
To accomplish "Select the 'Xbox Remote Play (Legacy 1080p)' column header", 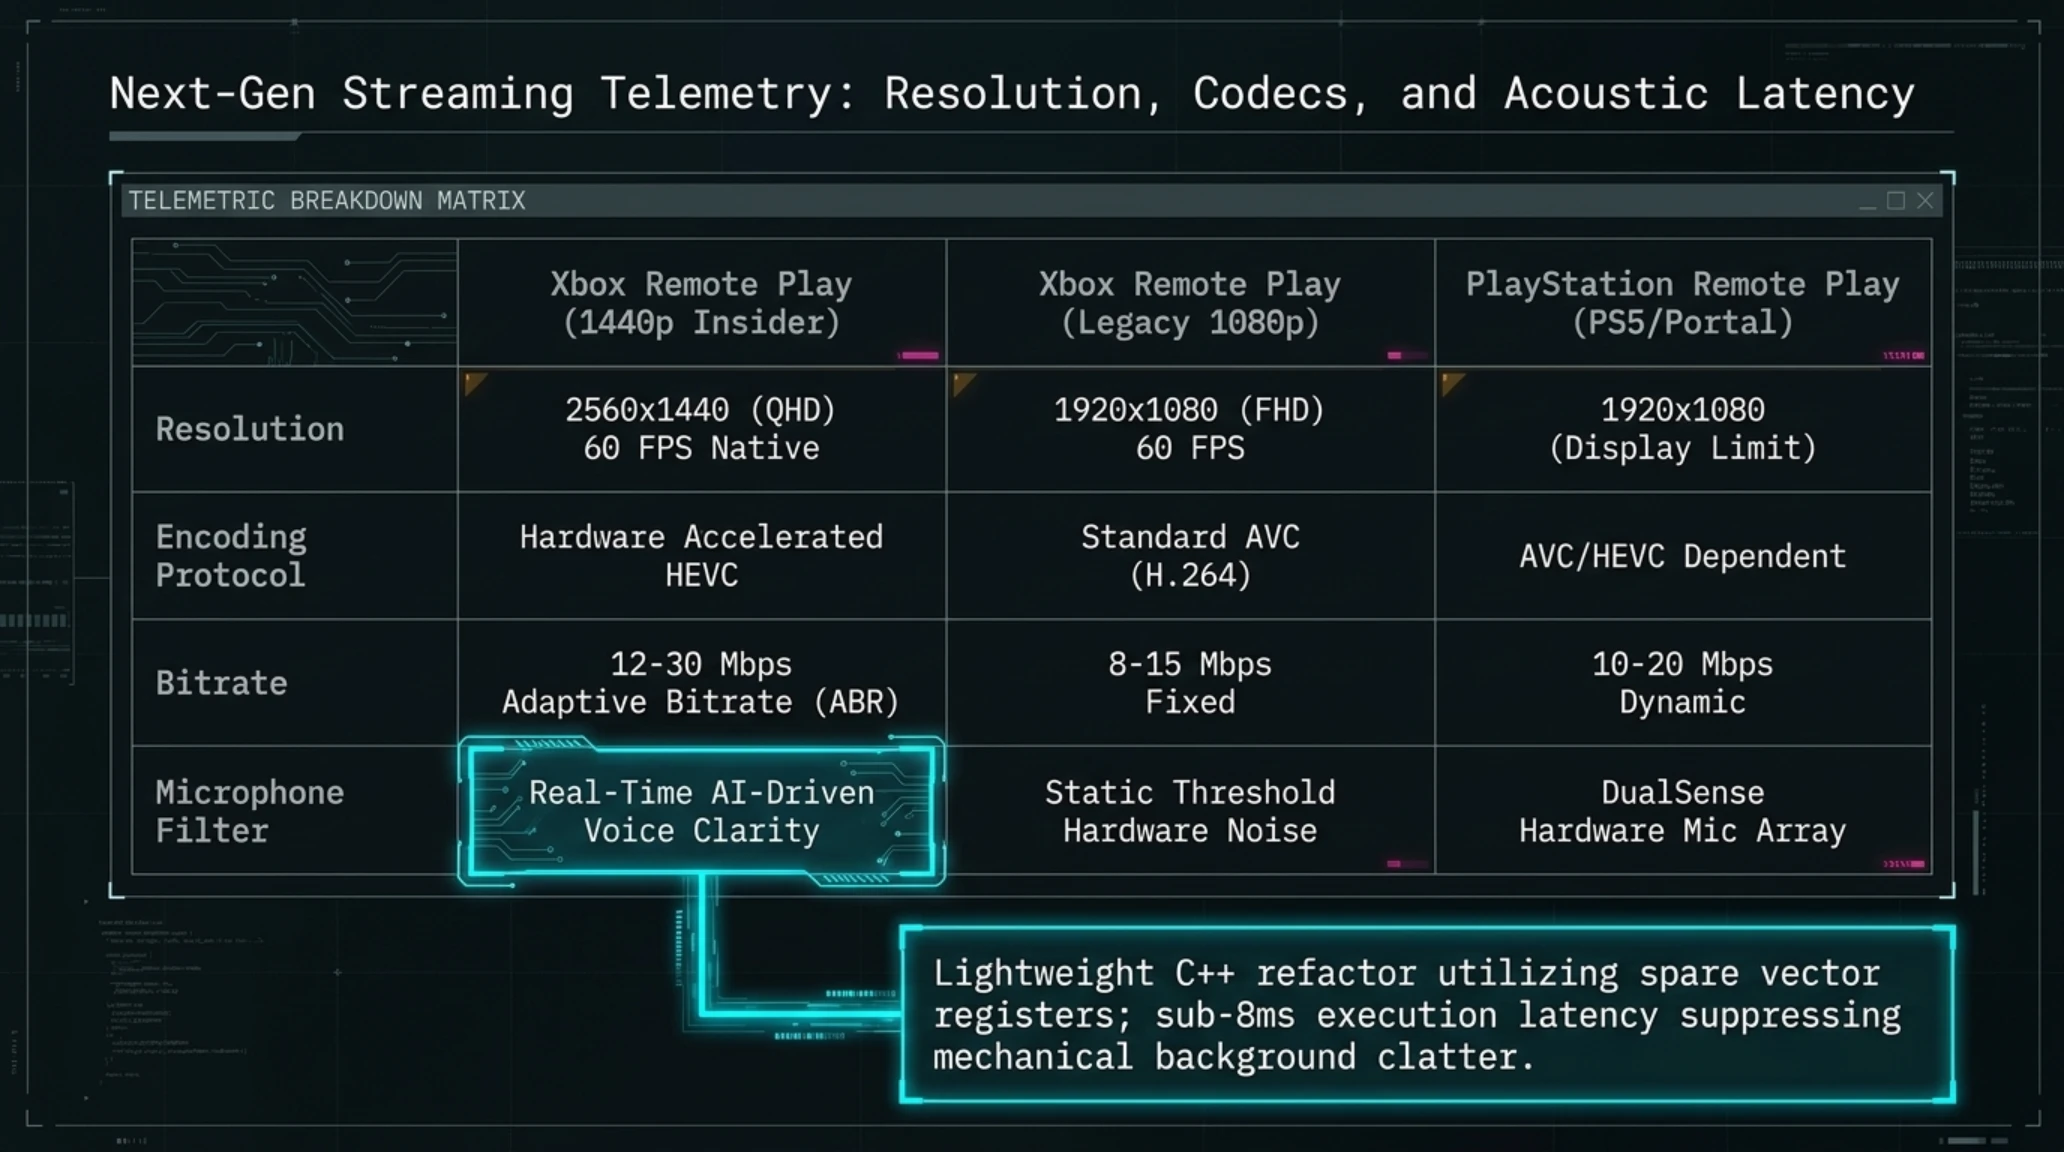I will tap(1190, 303).
